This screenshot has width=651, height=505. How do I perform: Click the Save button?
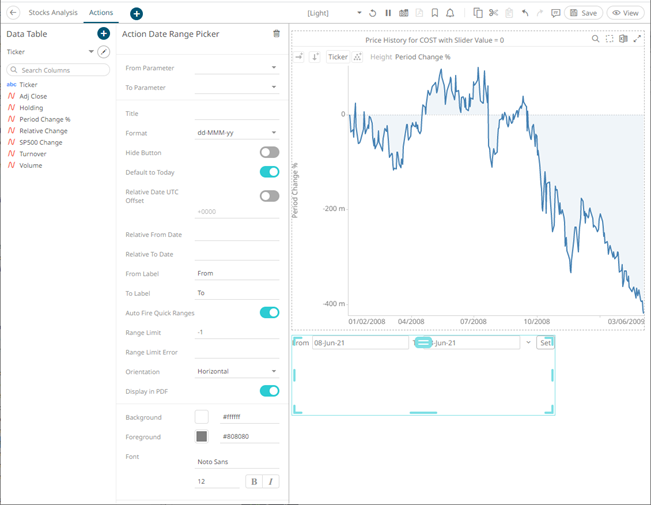(583, 13)
